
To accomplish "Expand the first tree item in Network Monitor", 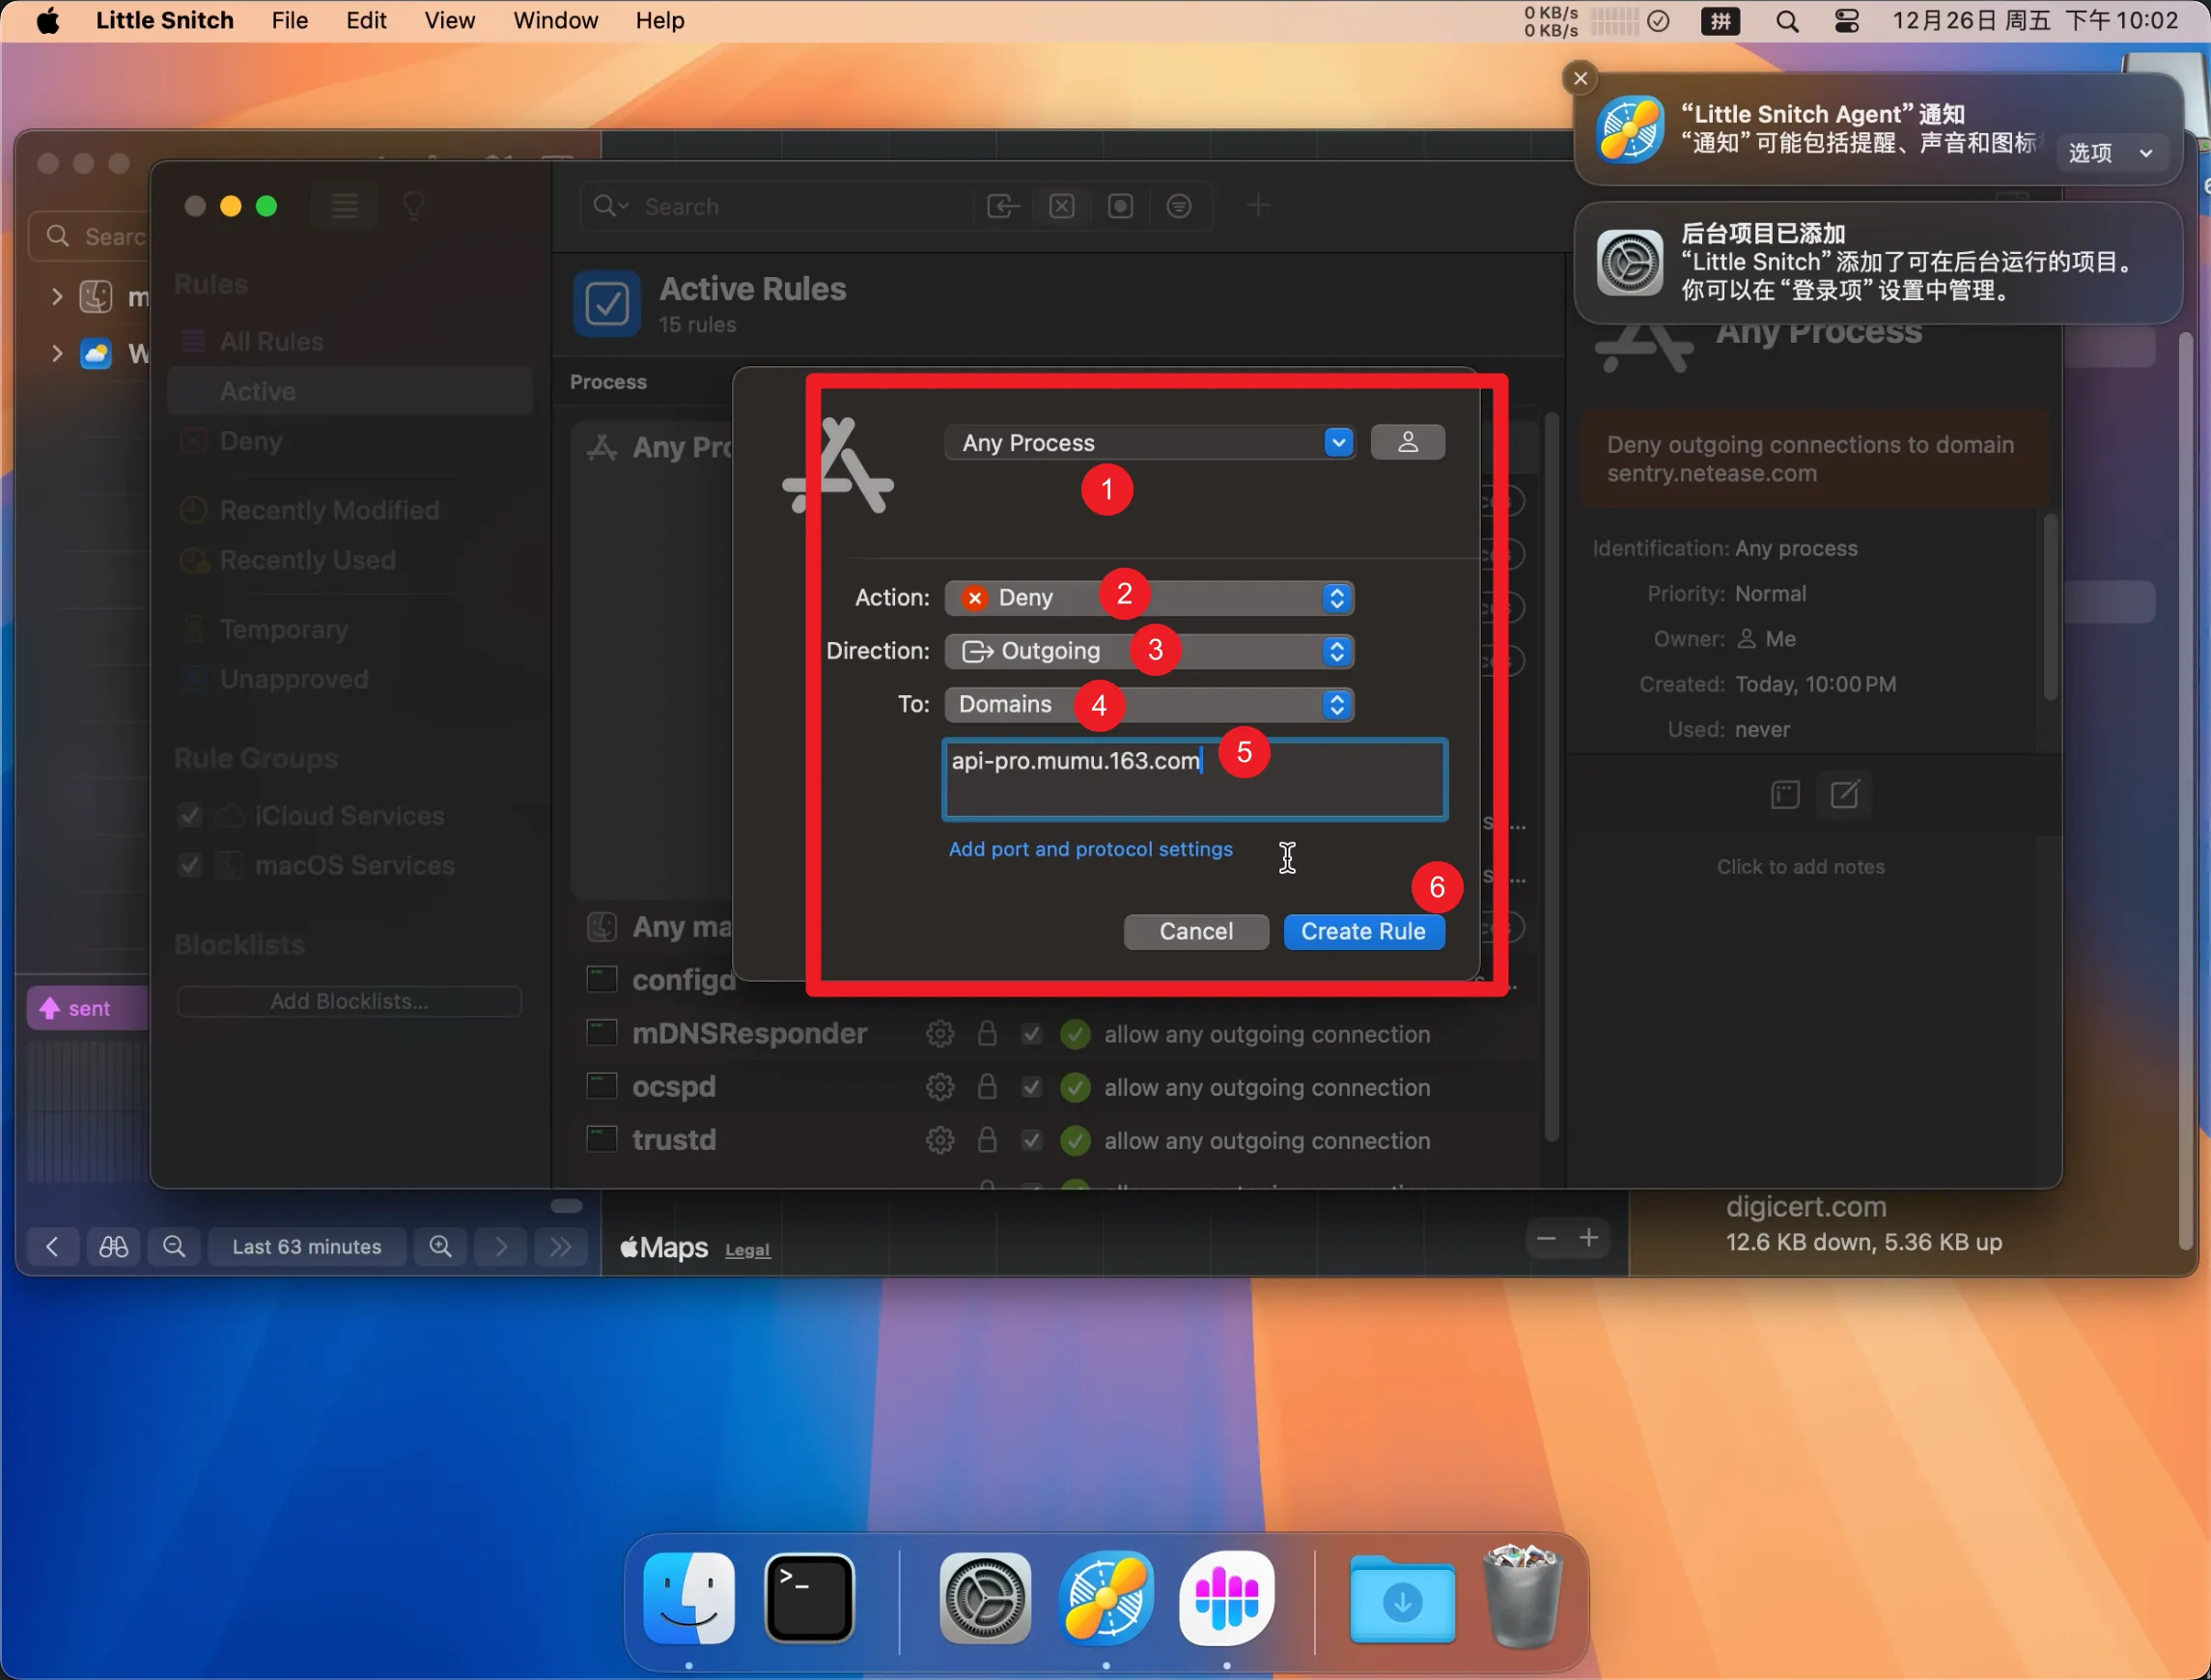I will point(56,296).
